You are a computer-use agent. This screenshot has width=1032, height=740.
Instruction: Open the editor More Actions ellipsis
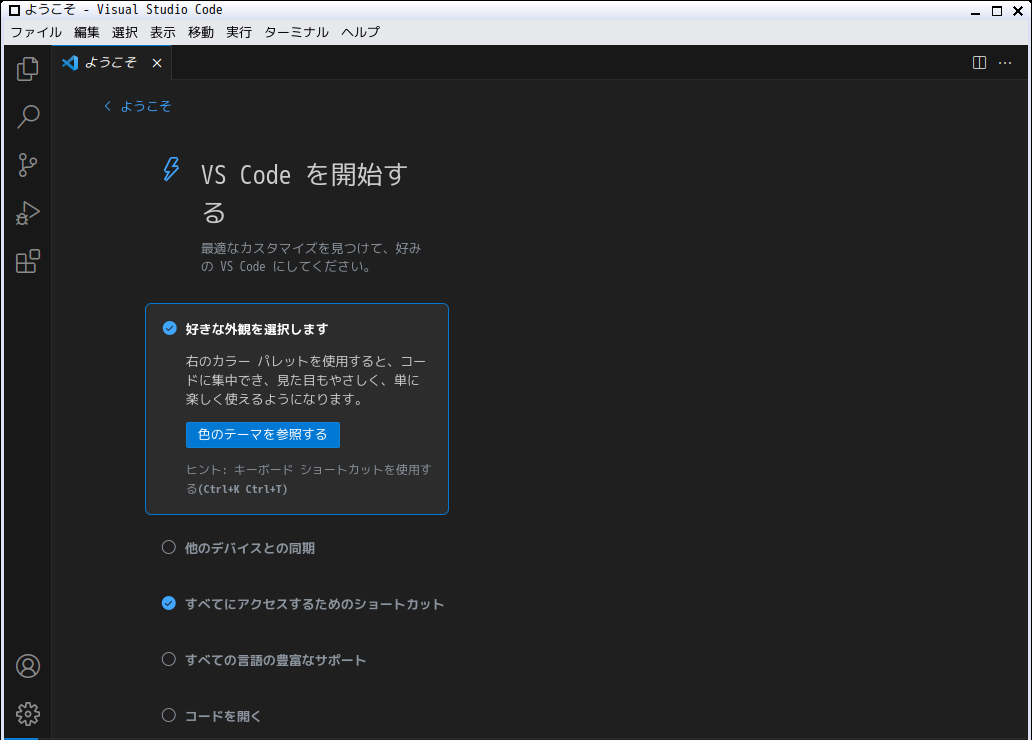(x=1005, y=63)
